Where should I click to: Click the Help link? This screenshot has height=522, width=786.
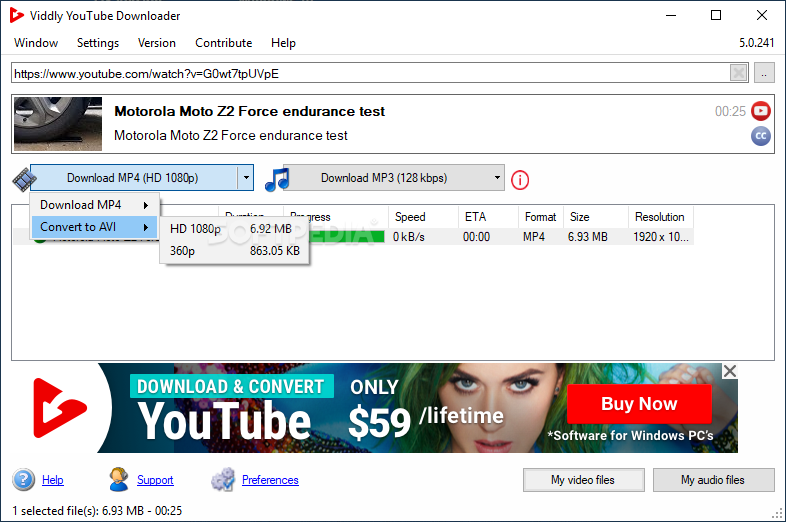53,480
